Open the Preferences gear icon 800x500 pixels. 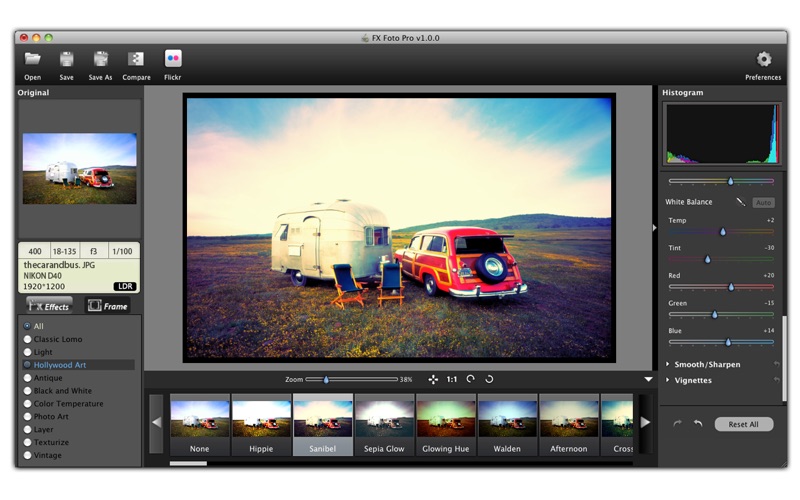pos(763,59)
